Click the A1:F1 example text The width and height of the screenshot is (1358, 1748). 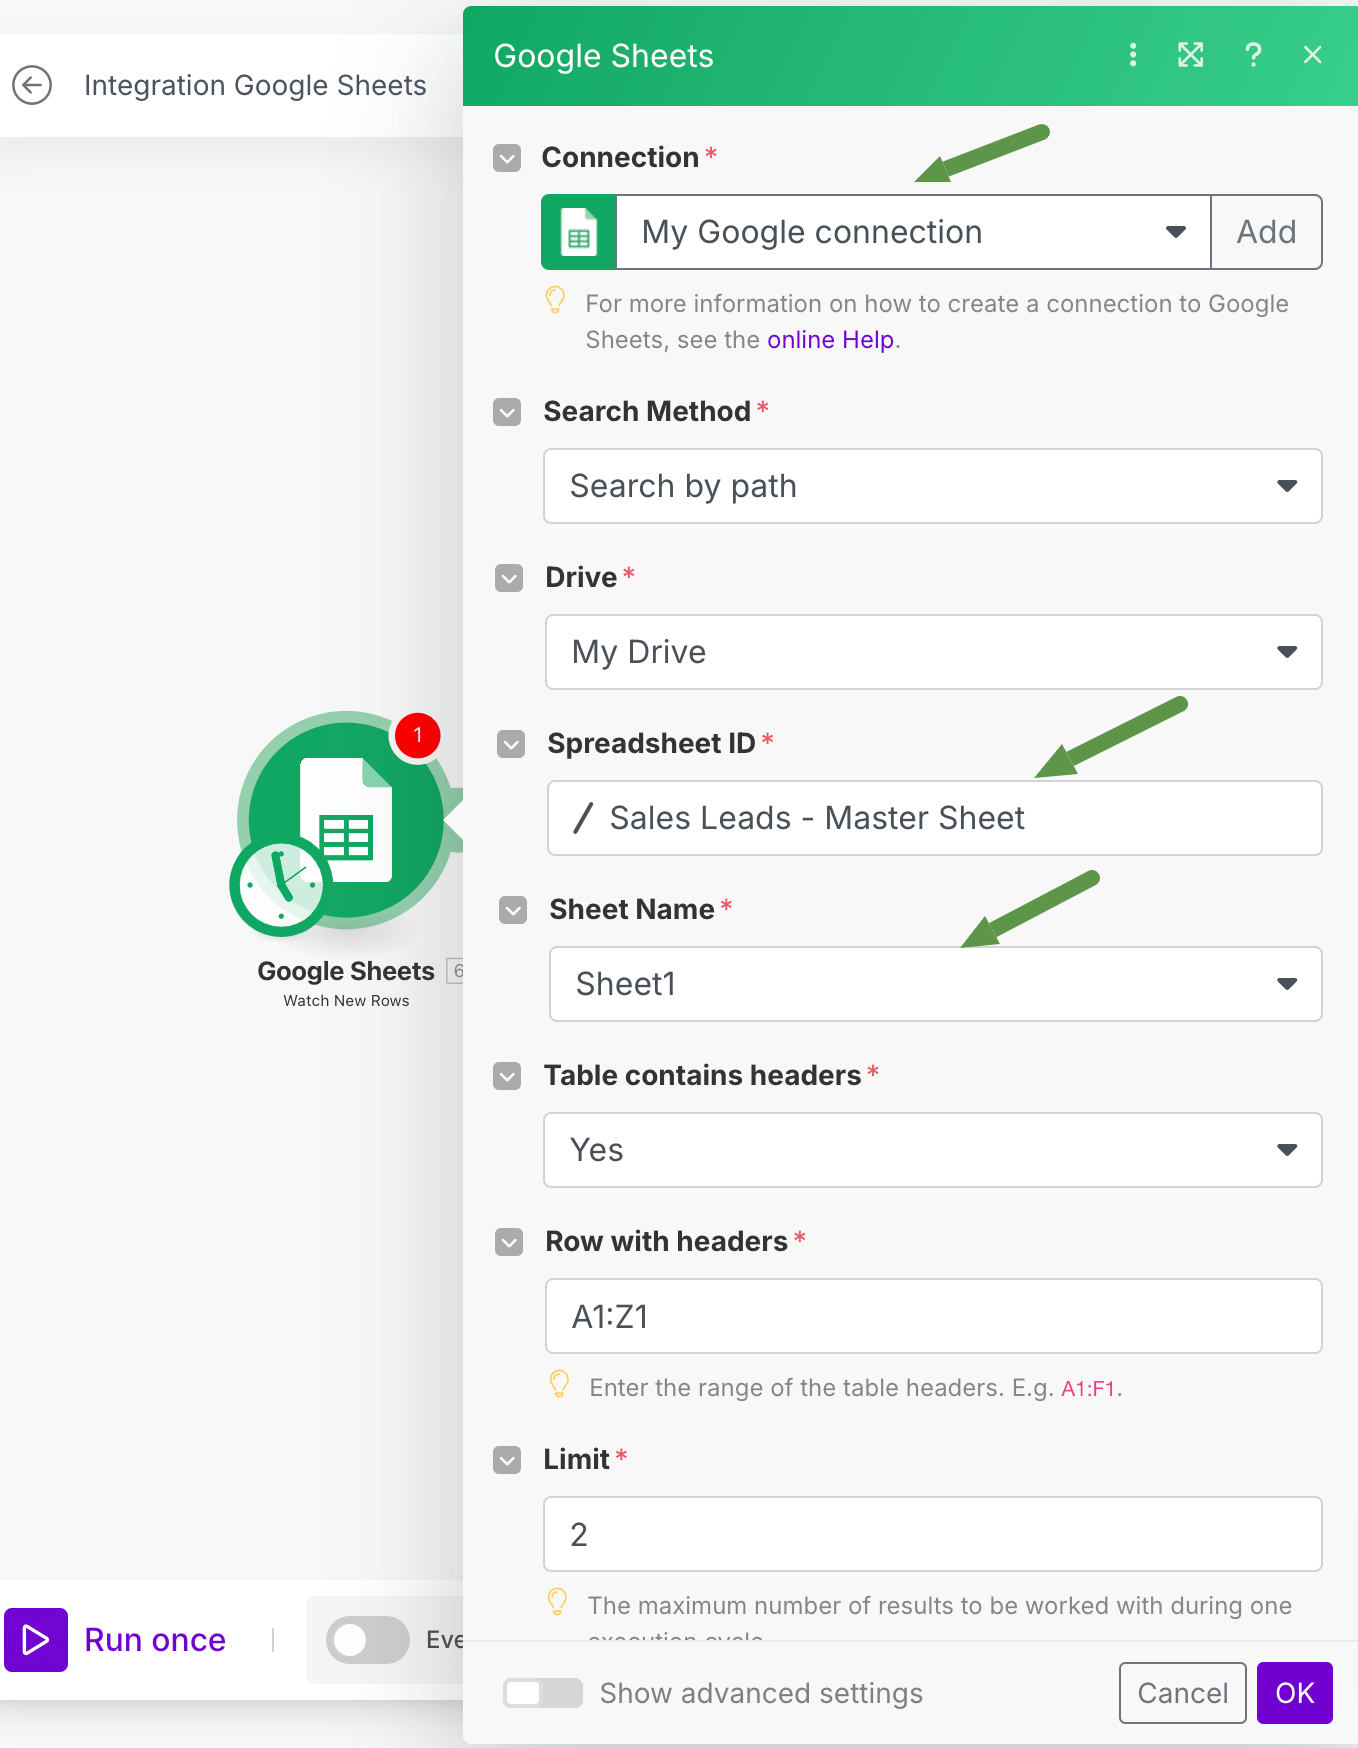1088,1388
